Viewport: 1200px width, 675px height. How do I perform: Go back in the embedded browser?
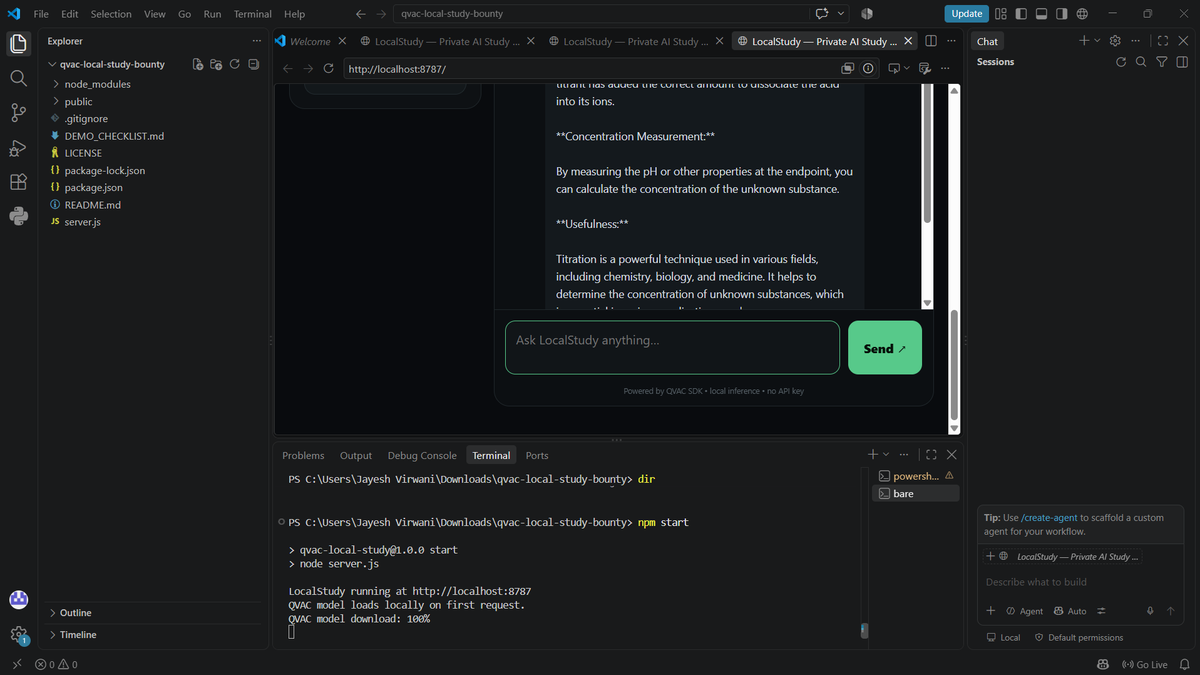[x=288, y=69]
